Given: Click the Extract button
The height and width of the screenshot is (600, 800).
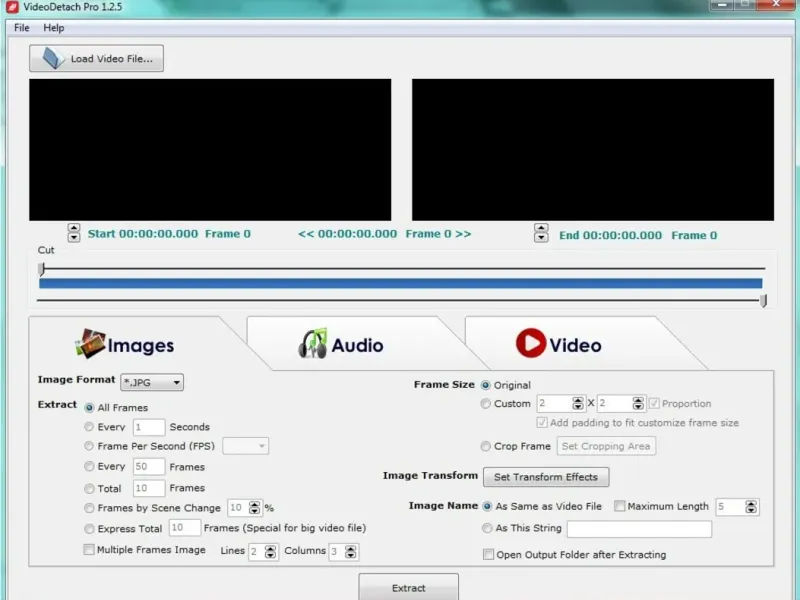Looking at the screenshot, I should tap(408, 587).
